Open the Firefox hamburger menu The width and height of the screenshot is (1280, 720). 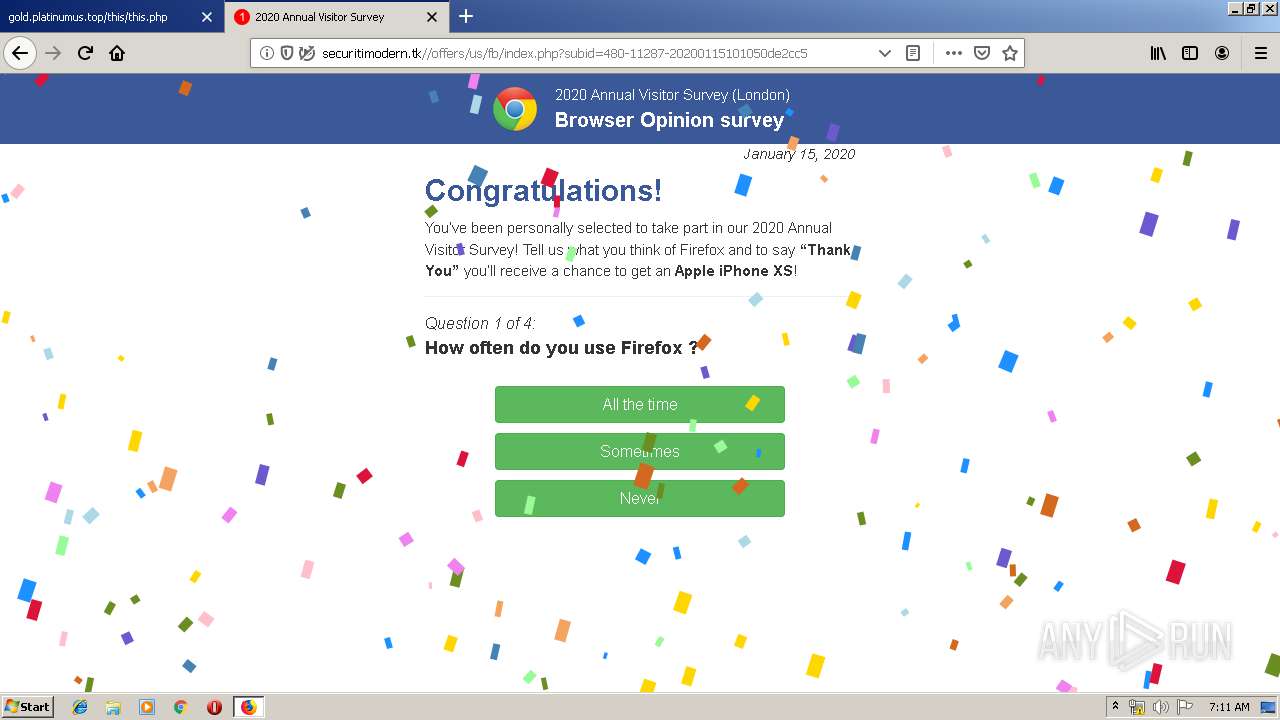point(1261,53)
